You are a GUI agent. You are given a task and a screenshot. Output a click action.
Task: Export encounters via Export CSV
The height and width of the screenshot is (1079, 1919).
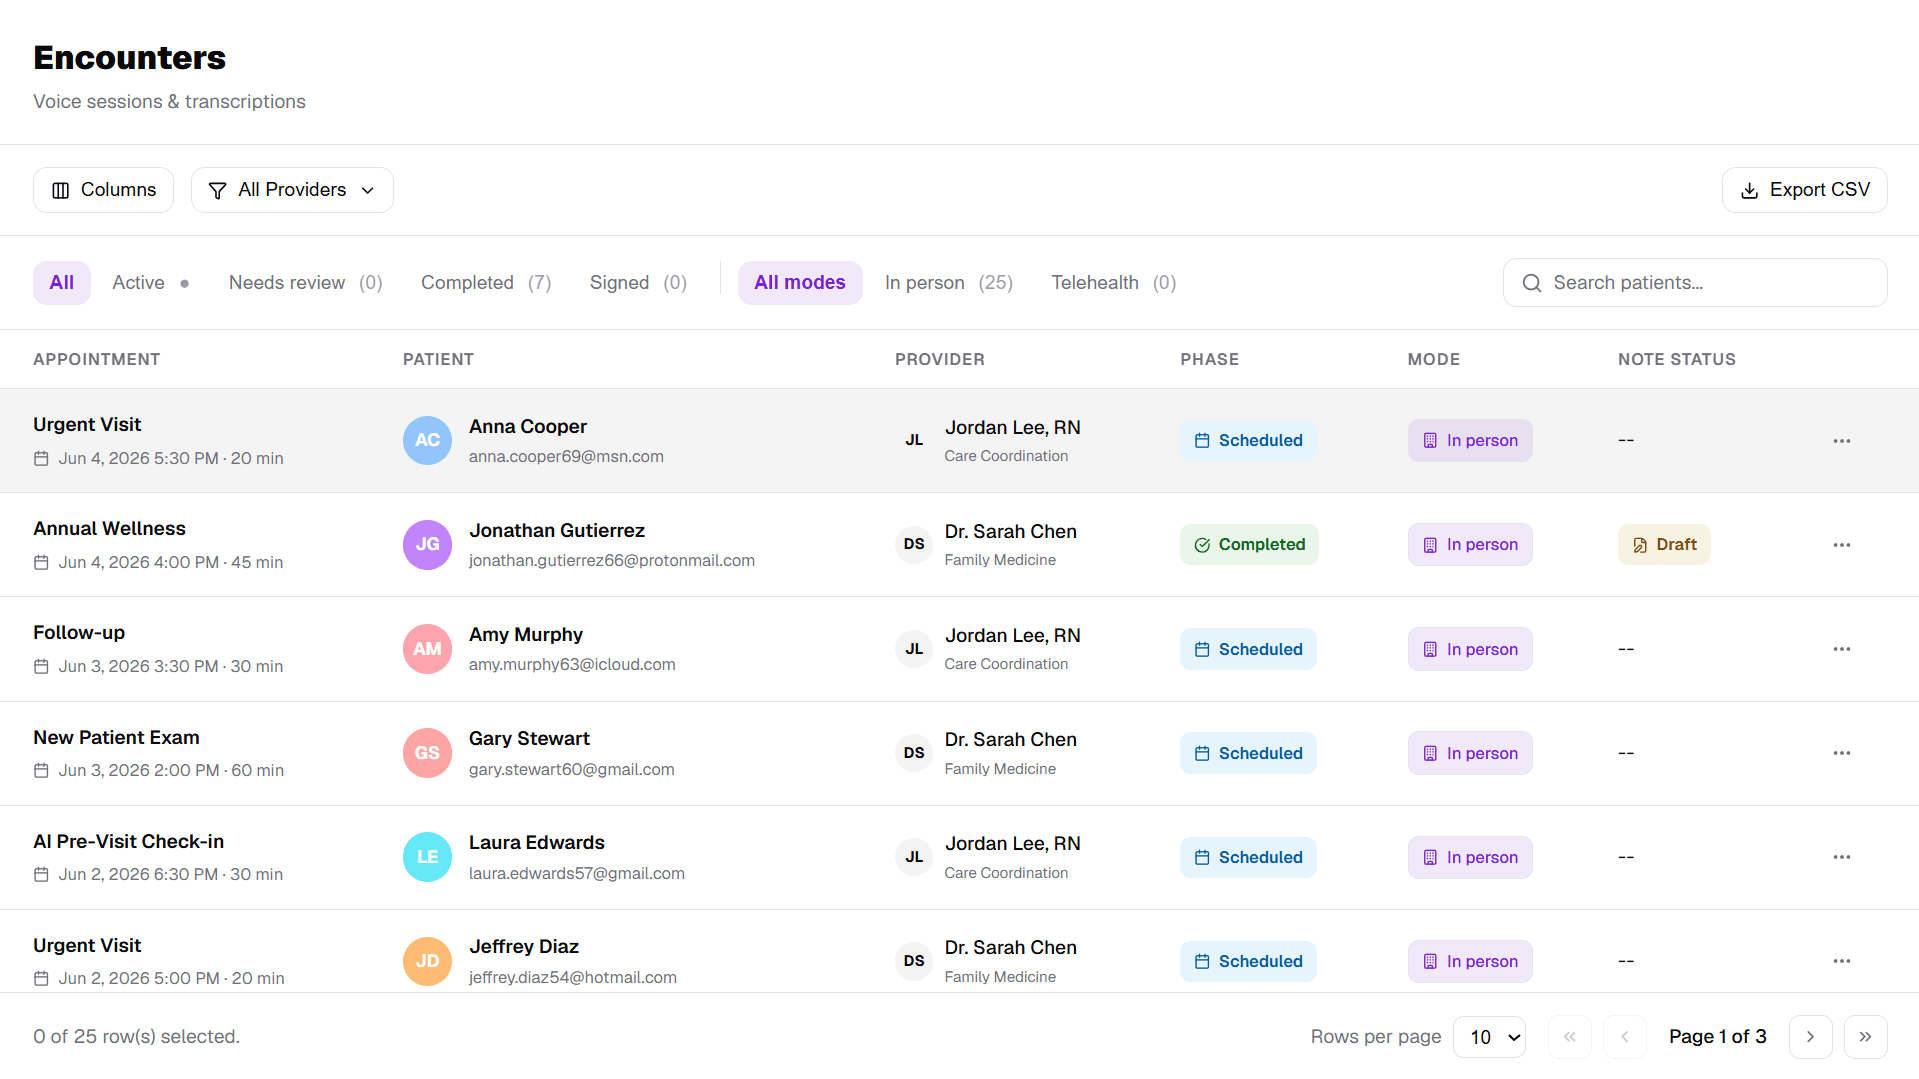point(1804,190)
